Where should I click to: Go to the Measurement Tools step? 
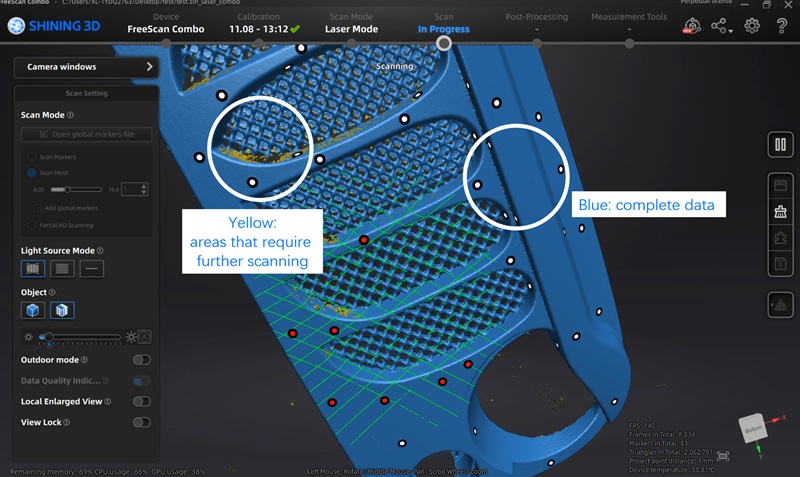pos(629,23)
